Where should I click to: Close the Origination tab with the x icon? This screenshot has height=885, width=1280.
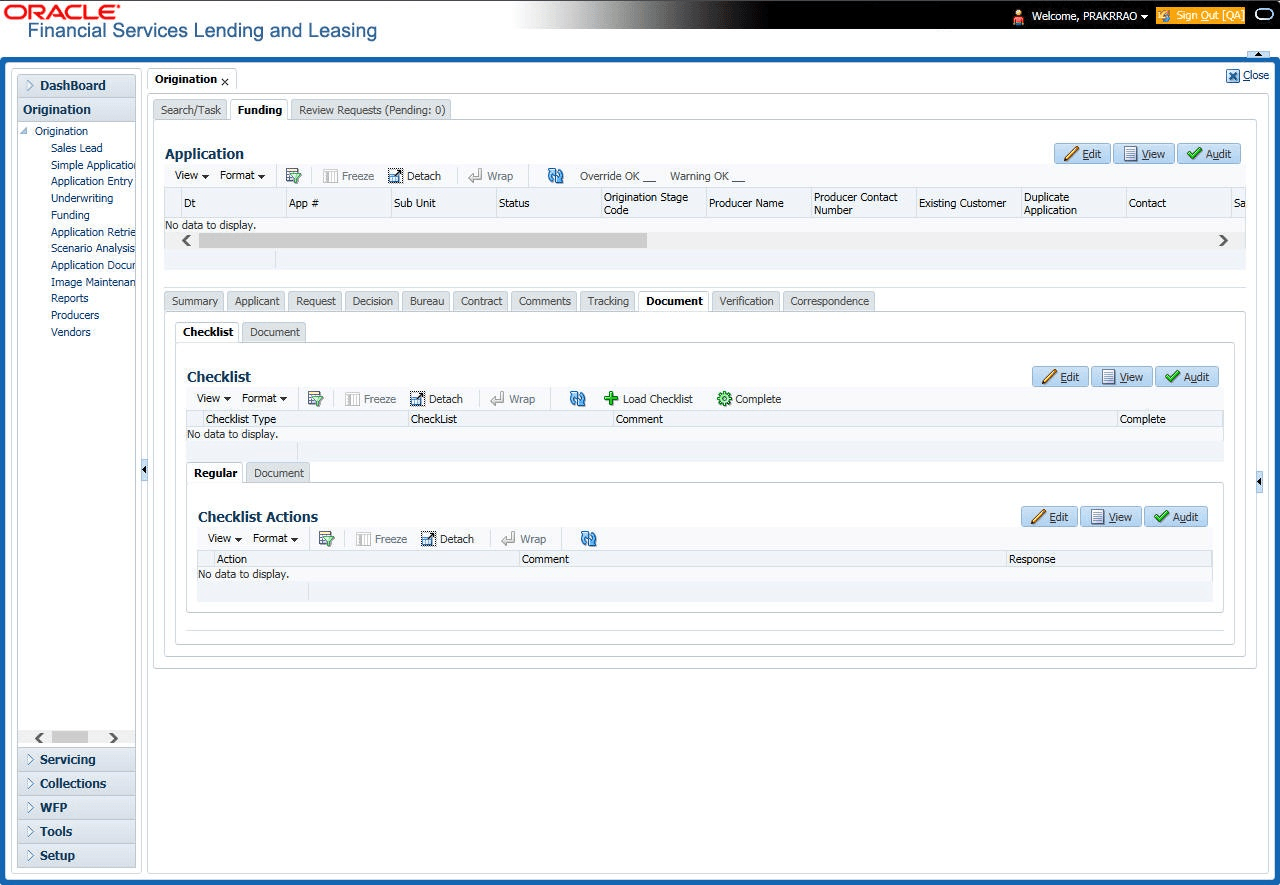[x=225, y=81]
